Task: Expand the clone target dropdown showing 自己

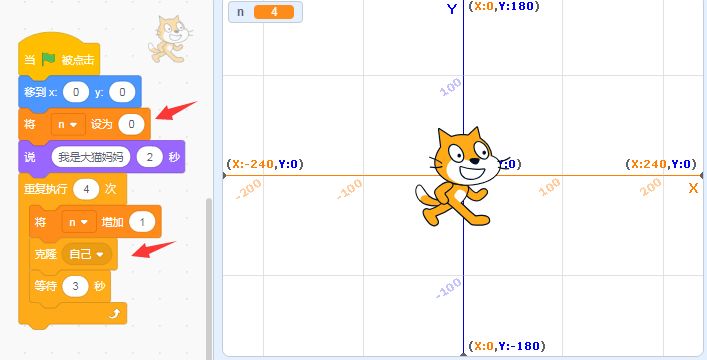Action: 87,254
